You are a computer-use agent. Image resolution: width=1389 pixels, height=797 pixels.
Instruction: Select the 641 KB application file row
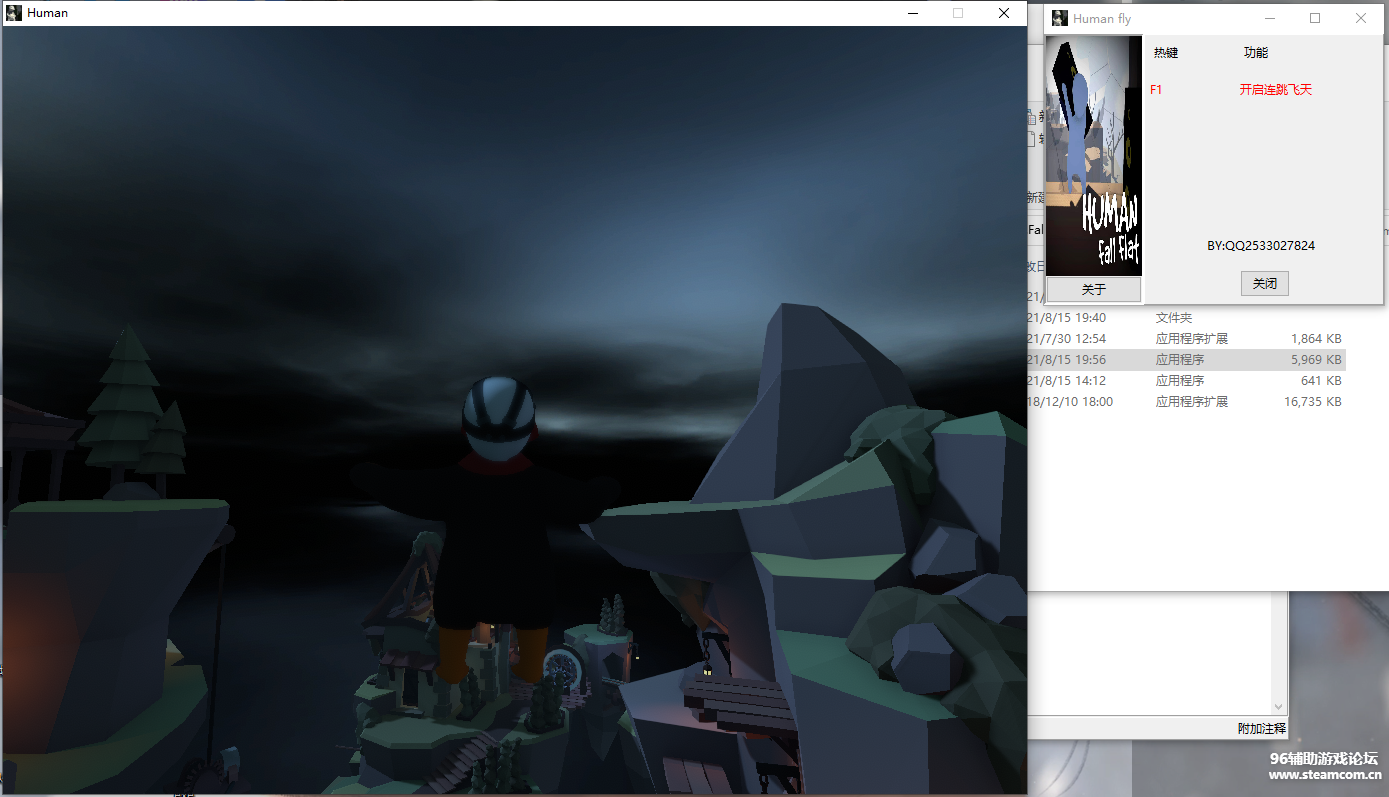tap(1185, 381)
